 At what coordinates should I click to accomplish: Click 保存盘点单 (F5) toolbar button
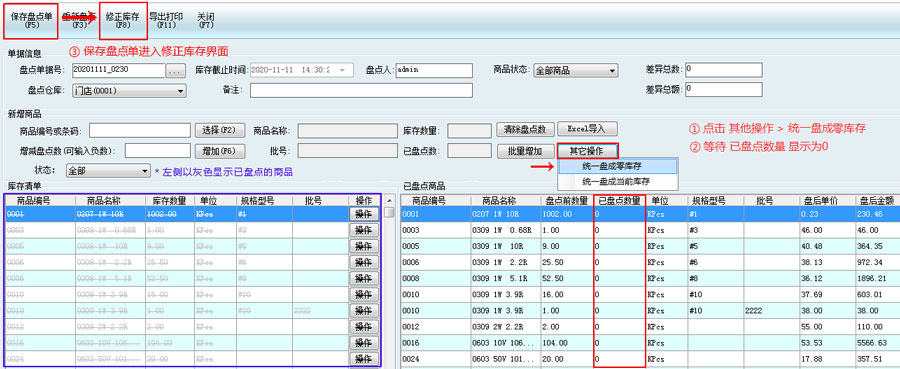[x=31, y=21]
